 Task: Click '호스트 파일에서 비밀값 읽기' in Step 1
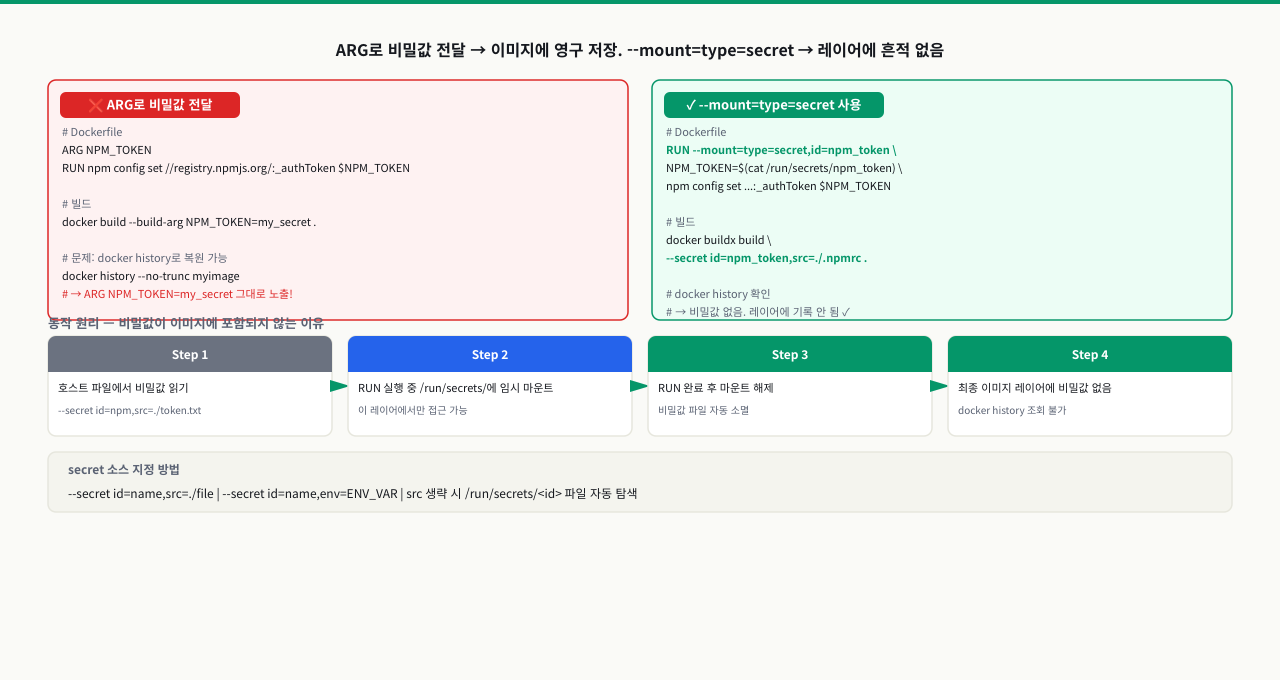coord(123,388)
